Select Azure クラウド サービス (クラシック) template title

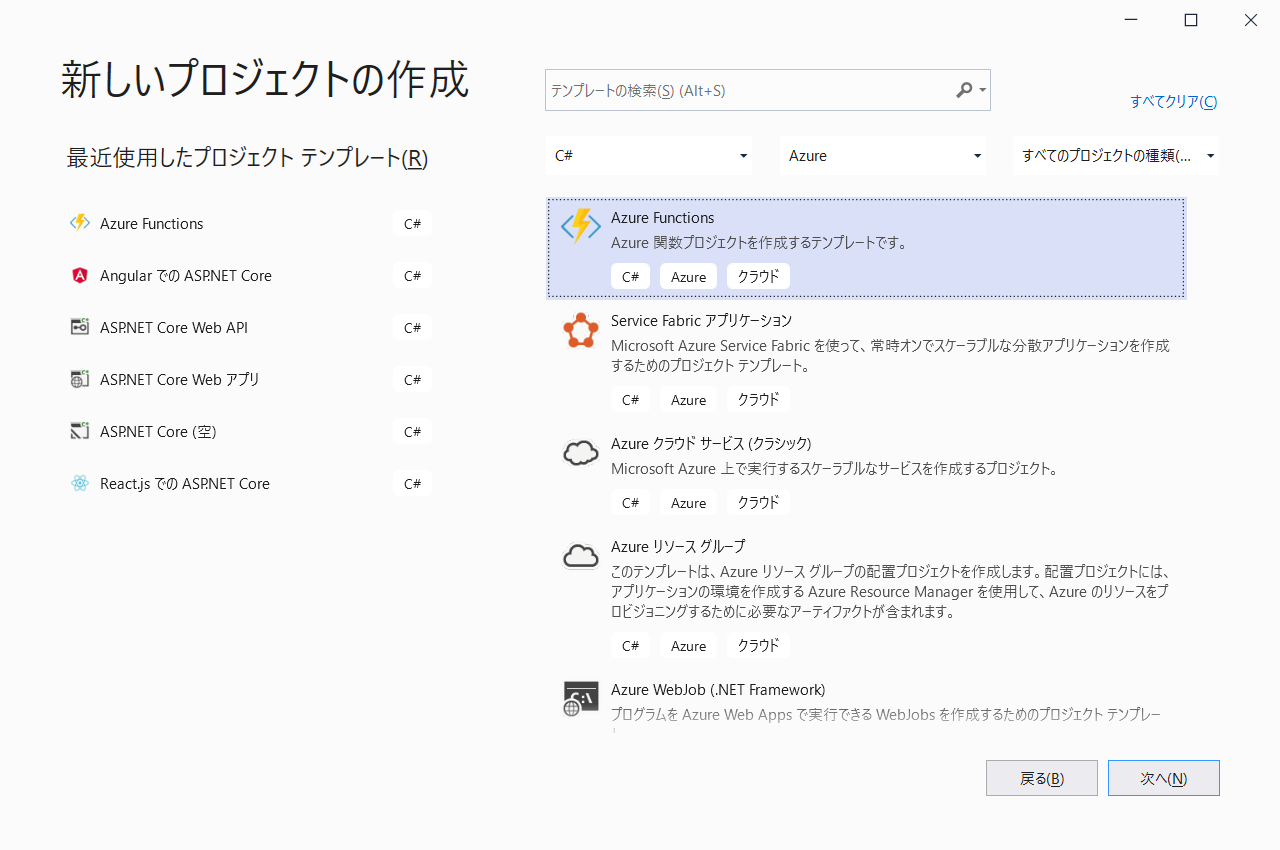pos(711,444)
